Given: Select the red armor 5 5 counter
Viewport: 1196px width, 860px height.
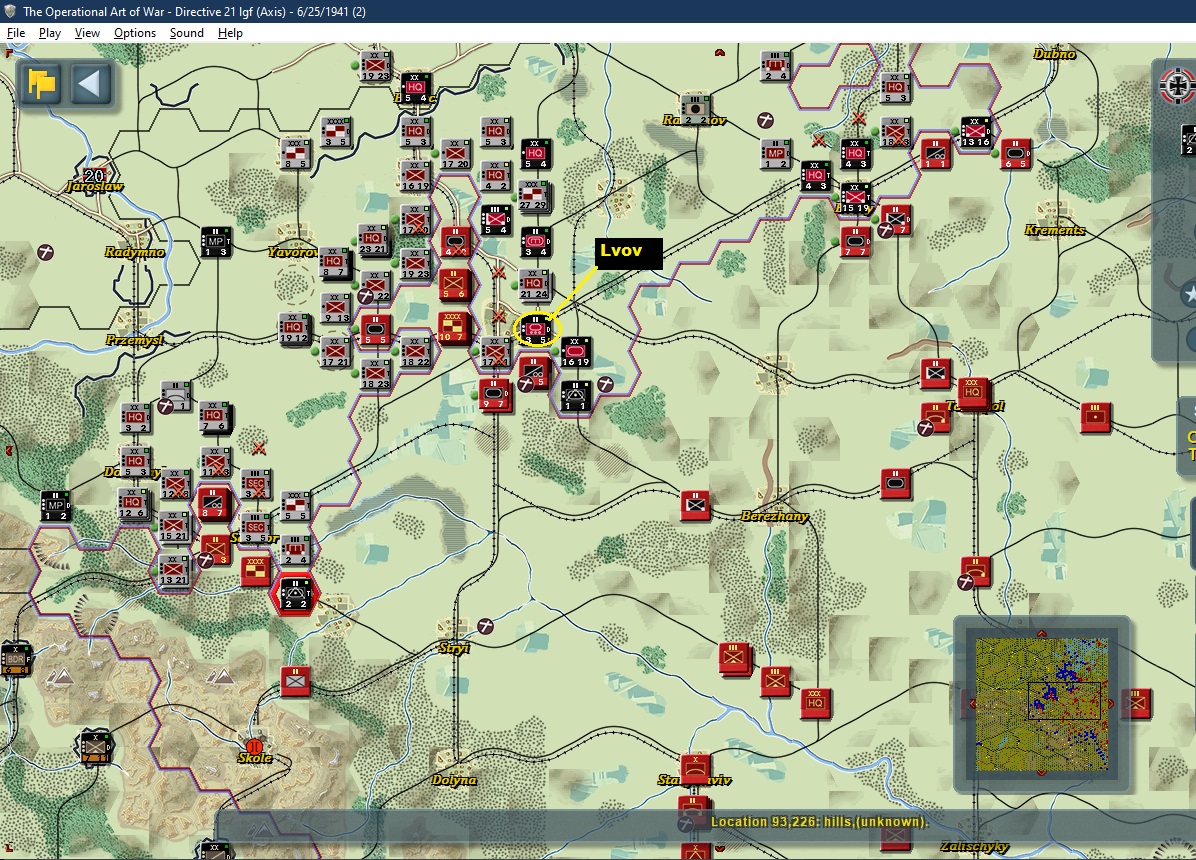Looking at the screenshot, I should point(375,330).
